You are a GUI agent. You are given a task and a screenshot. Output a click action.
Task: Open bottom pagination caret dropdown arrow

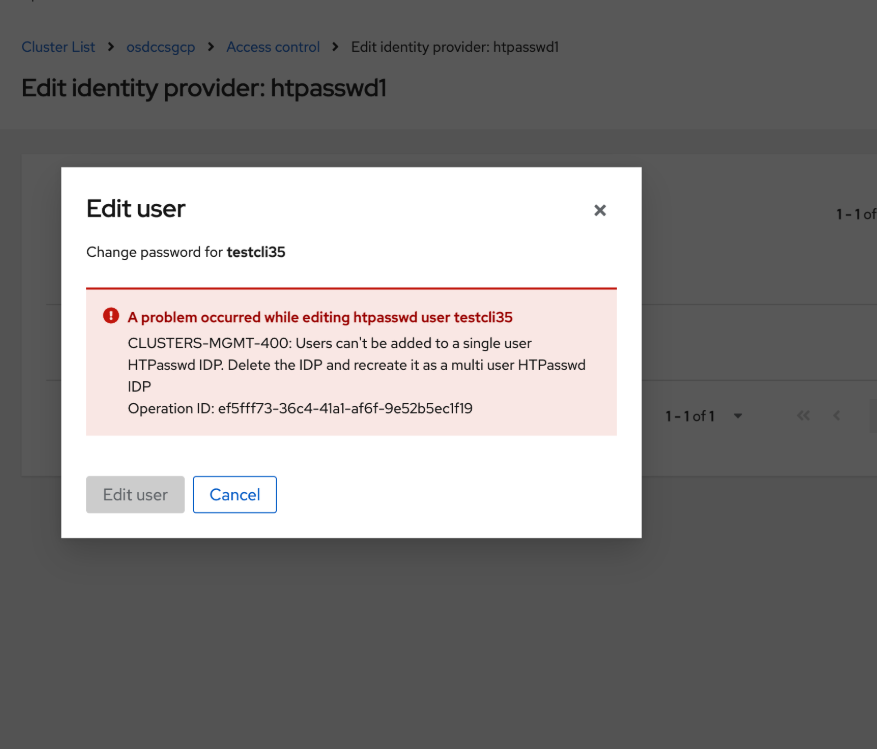pyautogui.click(x=738, y=416)
